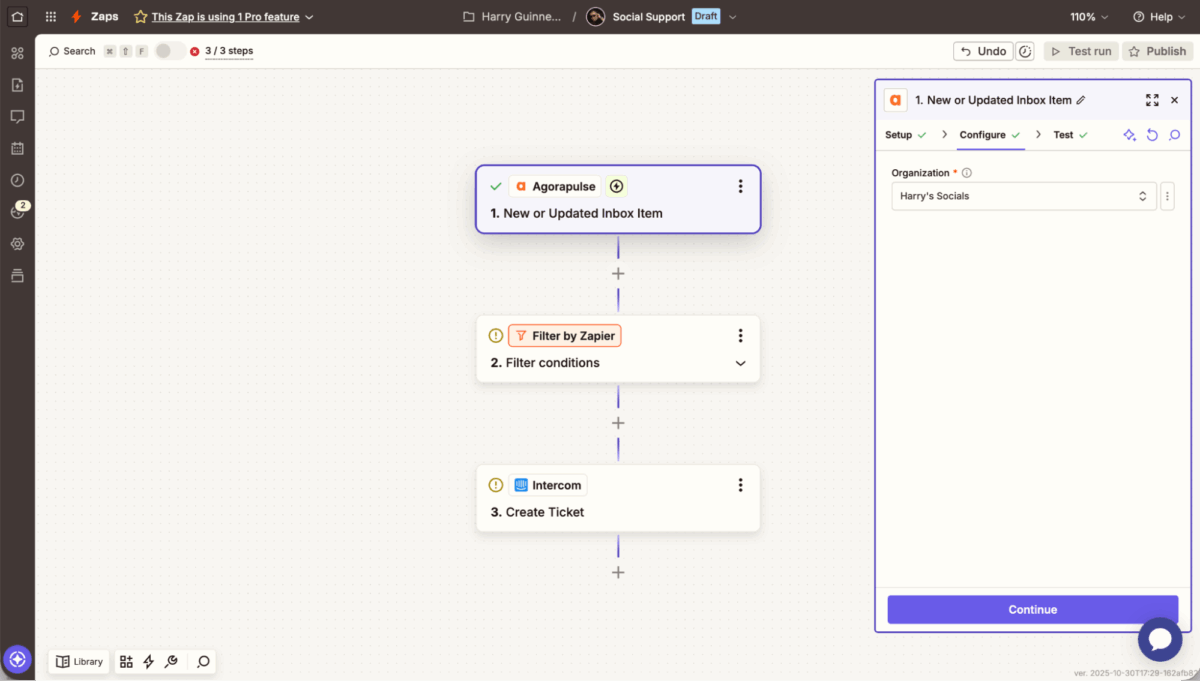Screen dimensions: 1200x681
Task: Click the refresh icon in the step panel
Action: (1152, 134)
